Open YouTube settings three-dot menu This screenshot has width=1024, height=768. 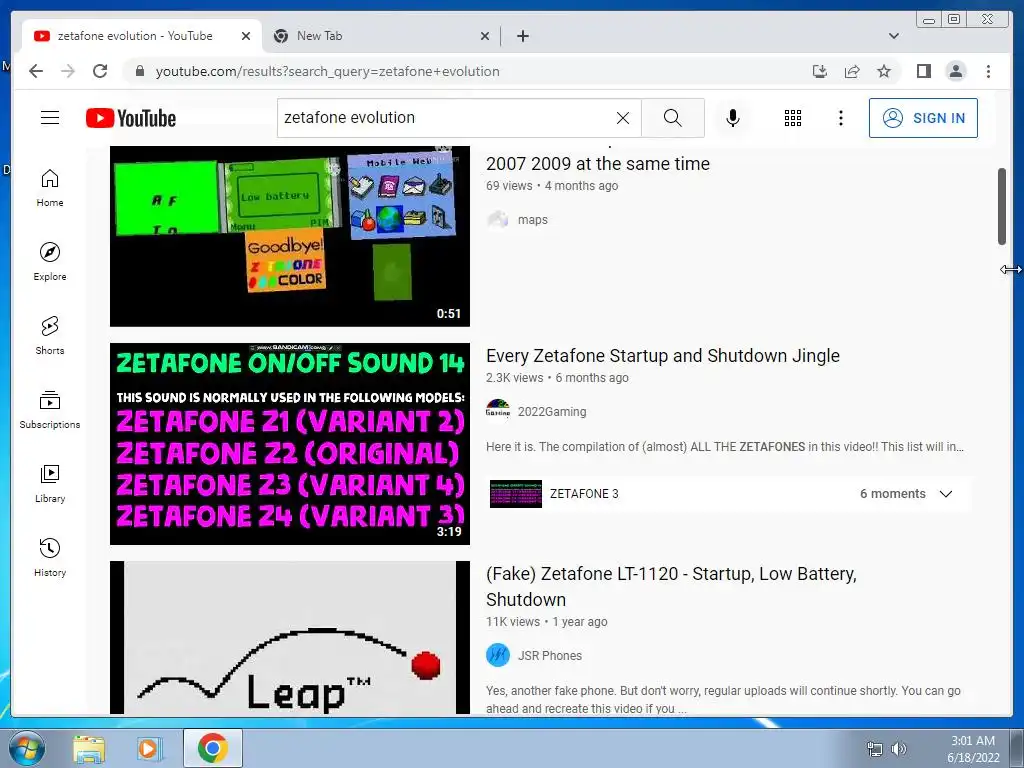click(x=840, y=118)
